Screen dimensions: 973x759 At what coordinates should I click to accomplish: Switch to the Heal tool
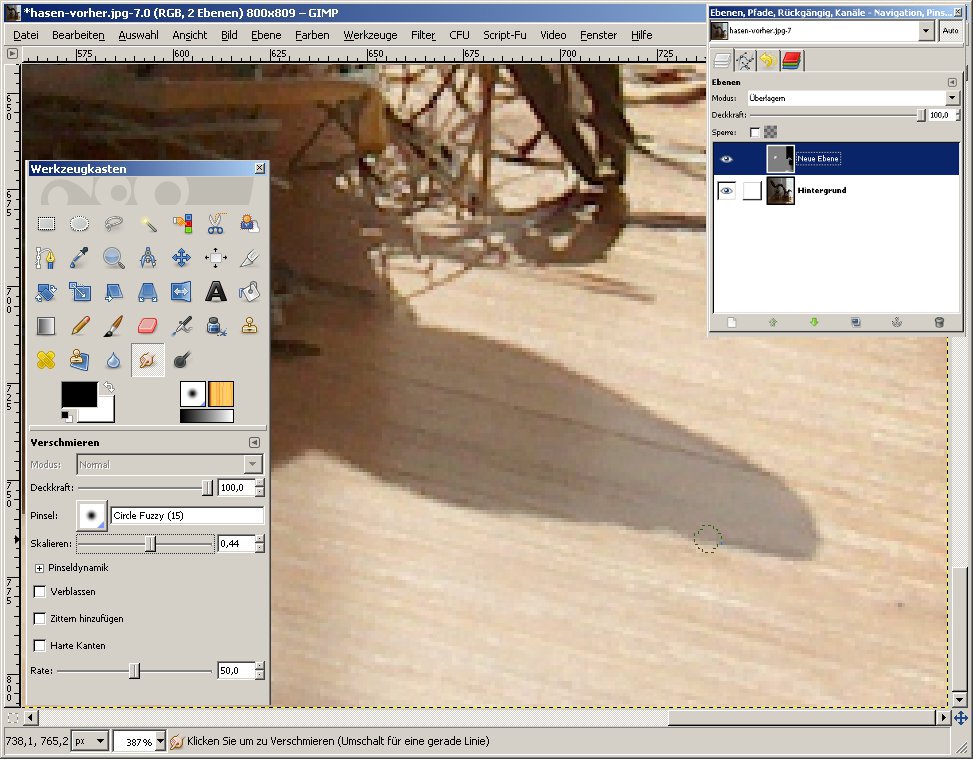[46, 359]
